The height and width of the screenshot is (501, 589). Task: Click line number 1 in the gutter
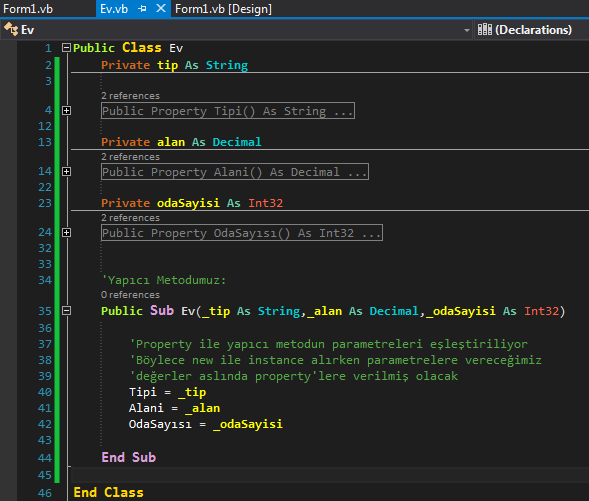(x=48, y=48)
